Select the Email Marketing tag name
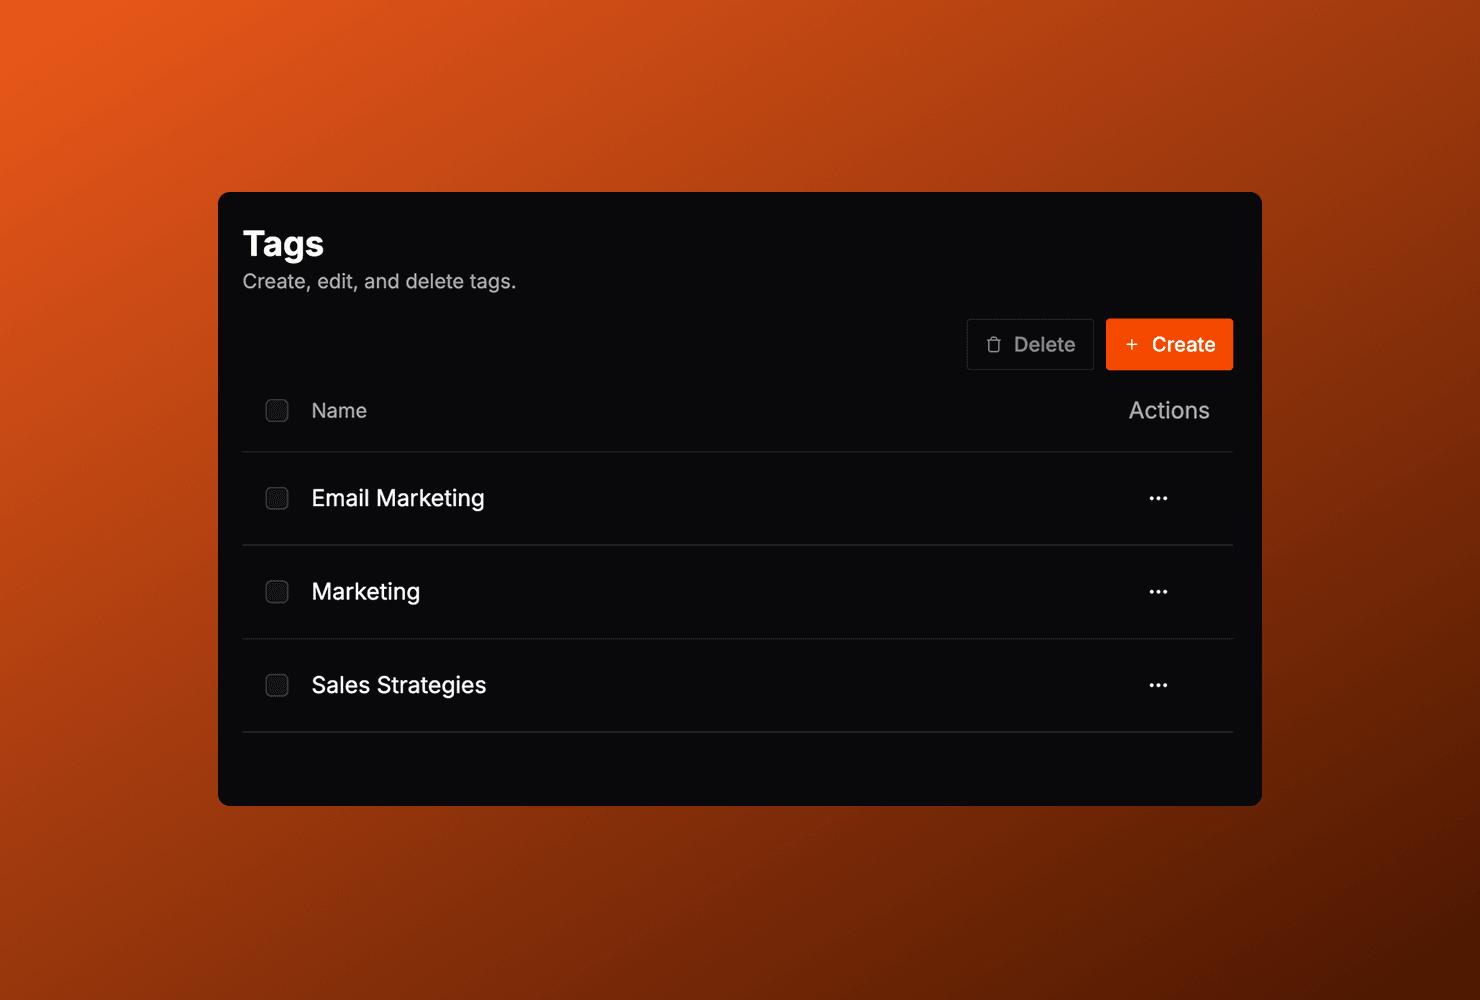 pos(398,498)
